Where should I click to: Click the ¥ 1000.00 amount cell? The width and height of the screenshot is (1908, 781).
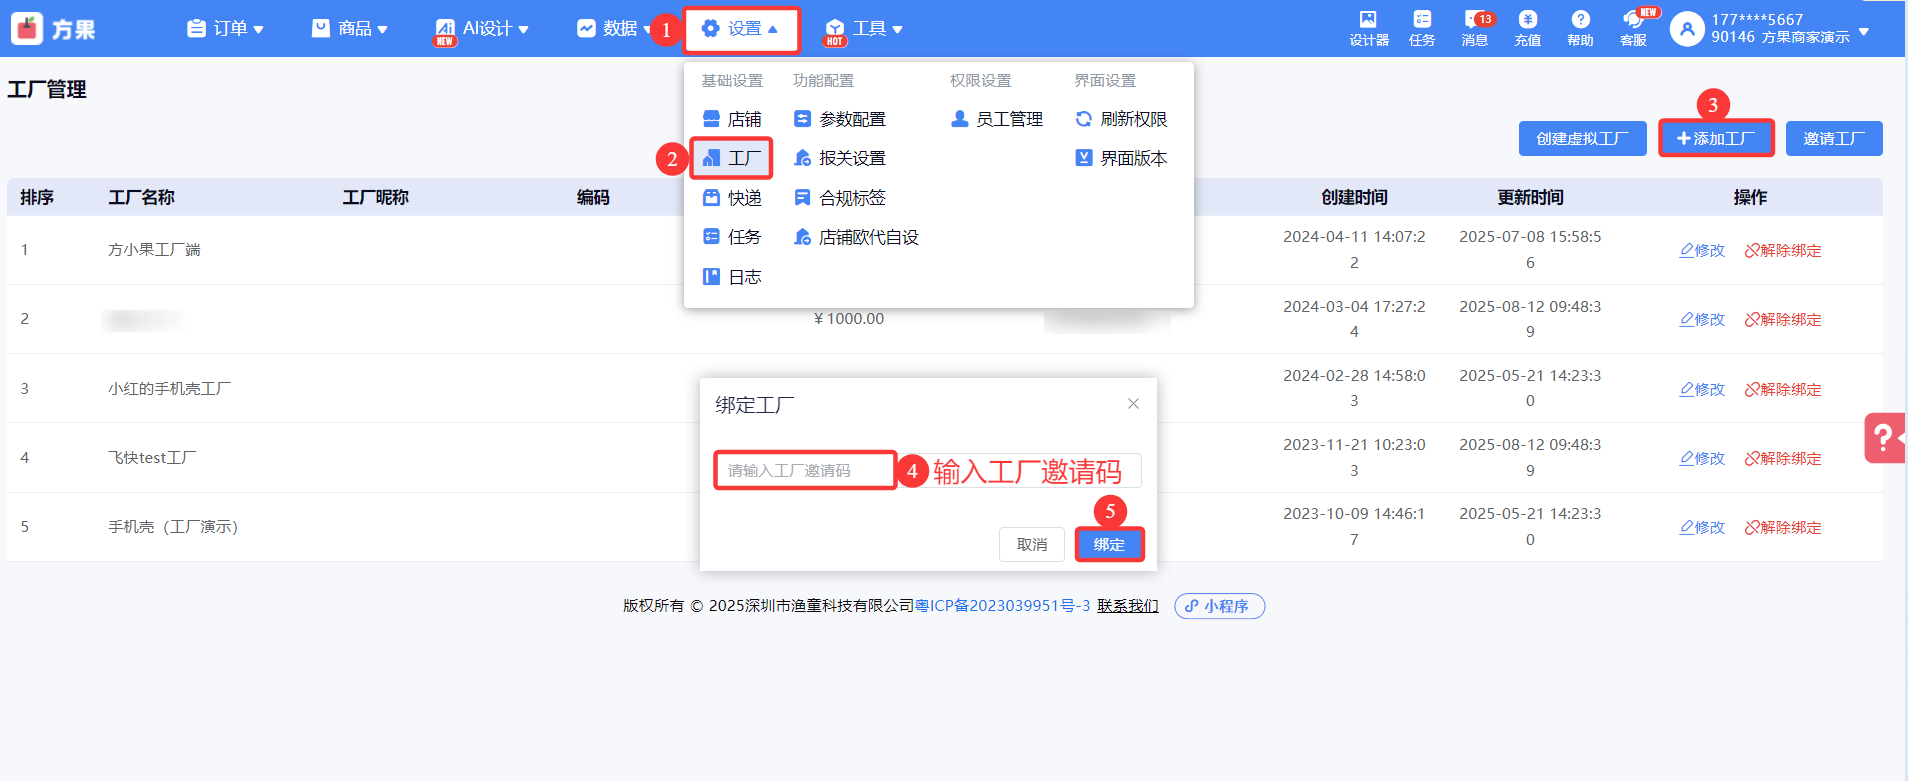point(849,319)
